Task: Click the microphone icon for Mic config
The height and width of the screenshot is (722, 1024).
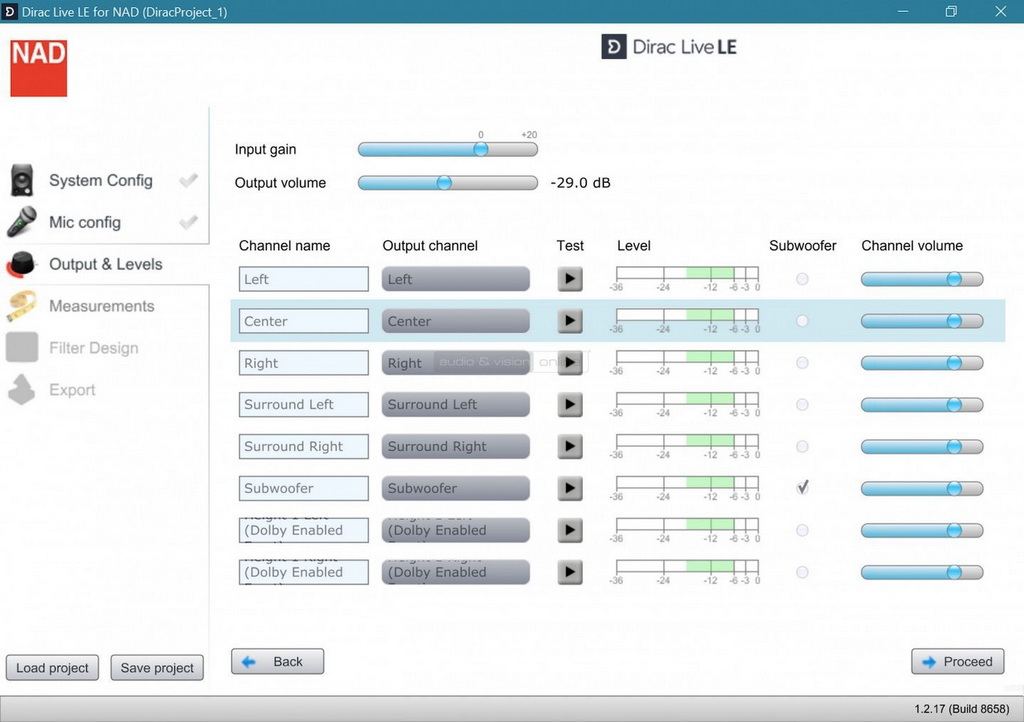Action: pyautogui.click(x=22, y=222)
